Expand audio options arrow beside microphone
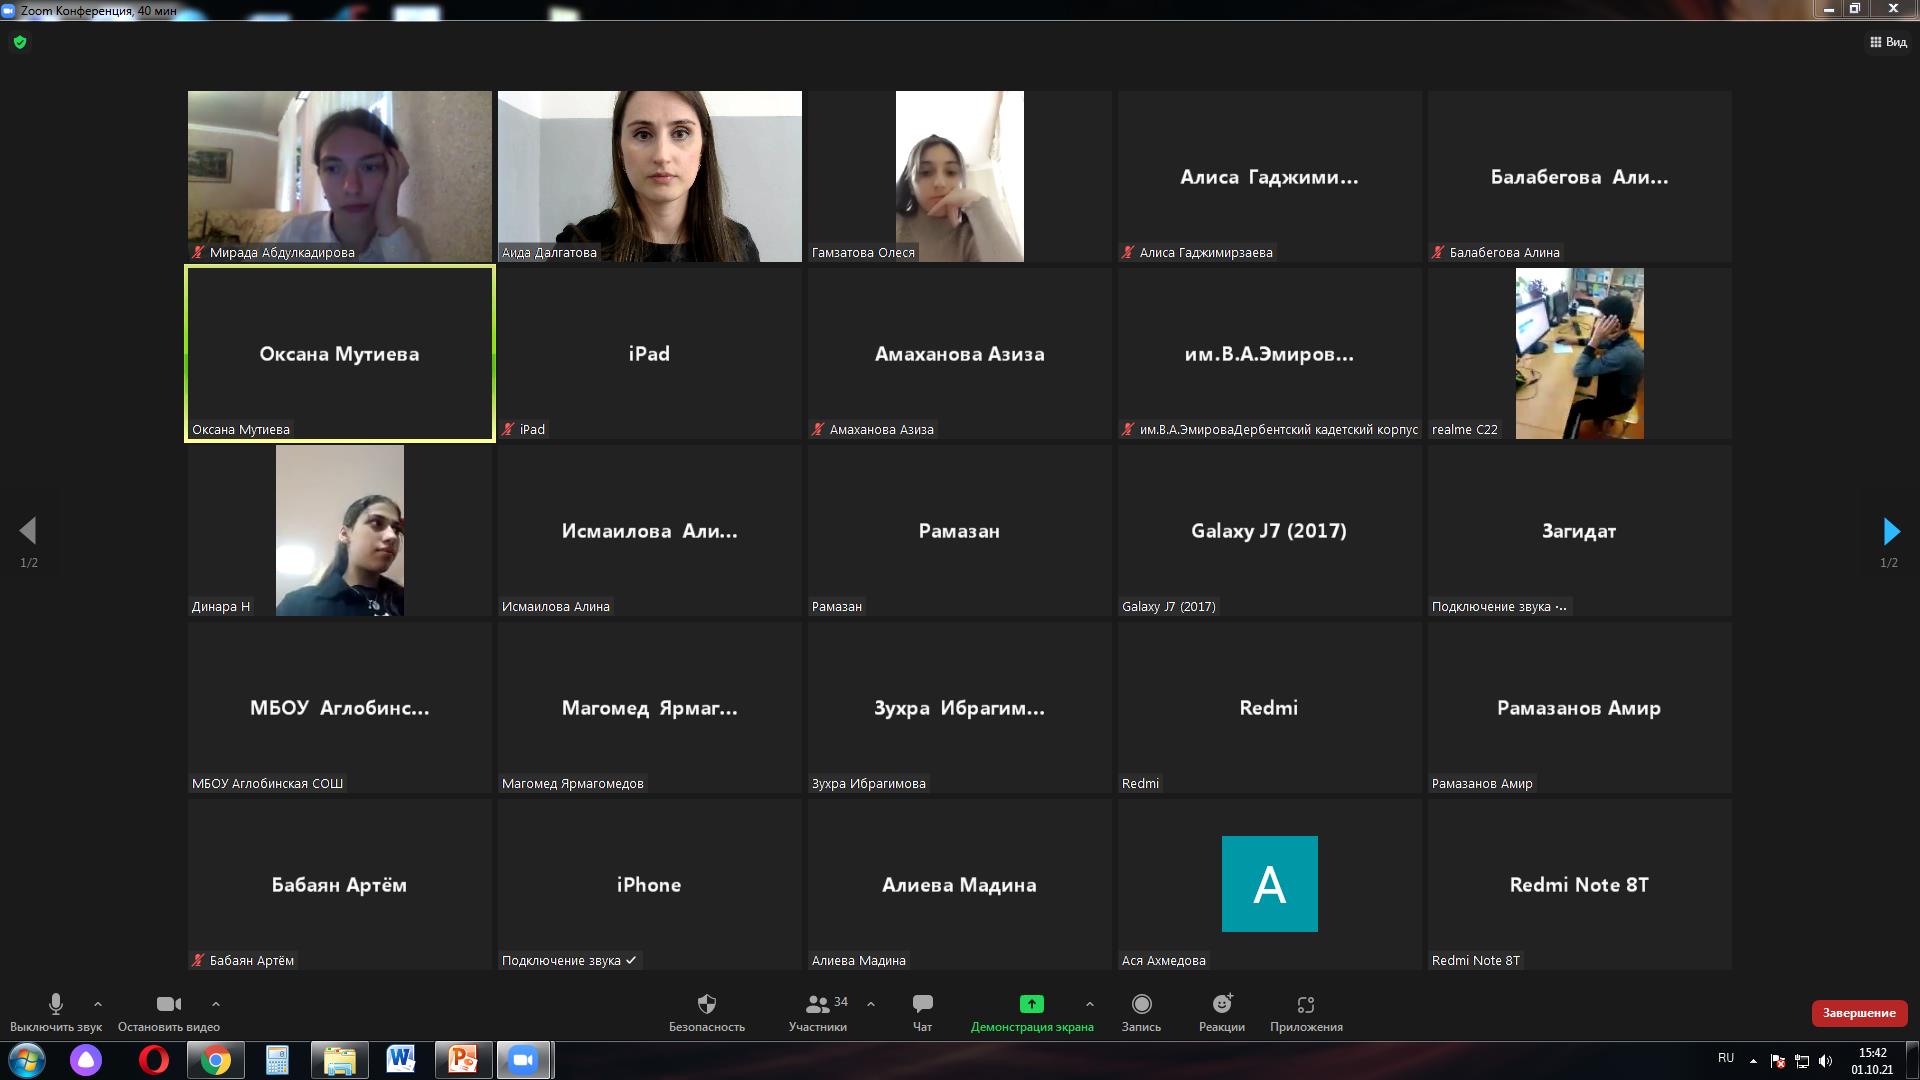Viewport: 1920px width, 1080px height. coord(98,1004)
